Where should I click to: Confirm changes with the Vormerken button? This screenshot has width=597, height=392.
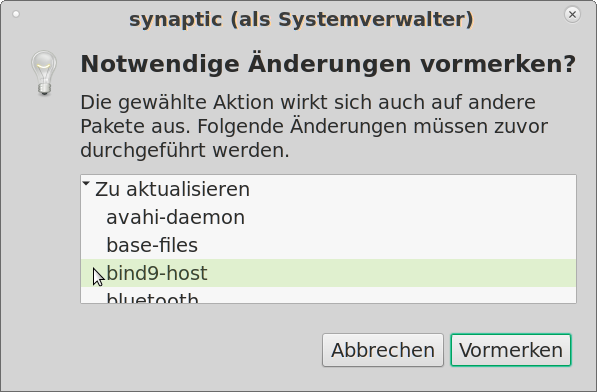pyautogui.click(x=511, y=350)
